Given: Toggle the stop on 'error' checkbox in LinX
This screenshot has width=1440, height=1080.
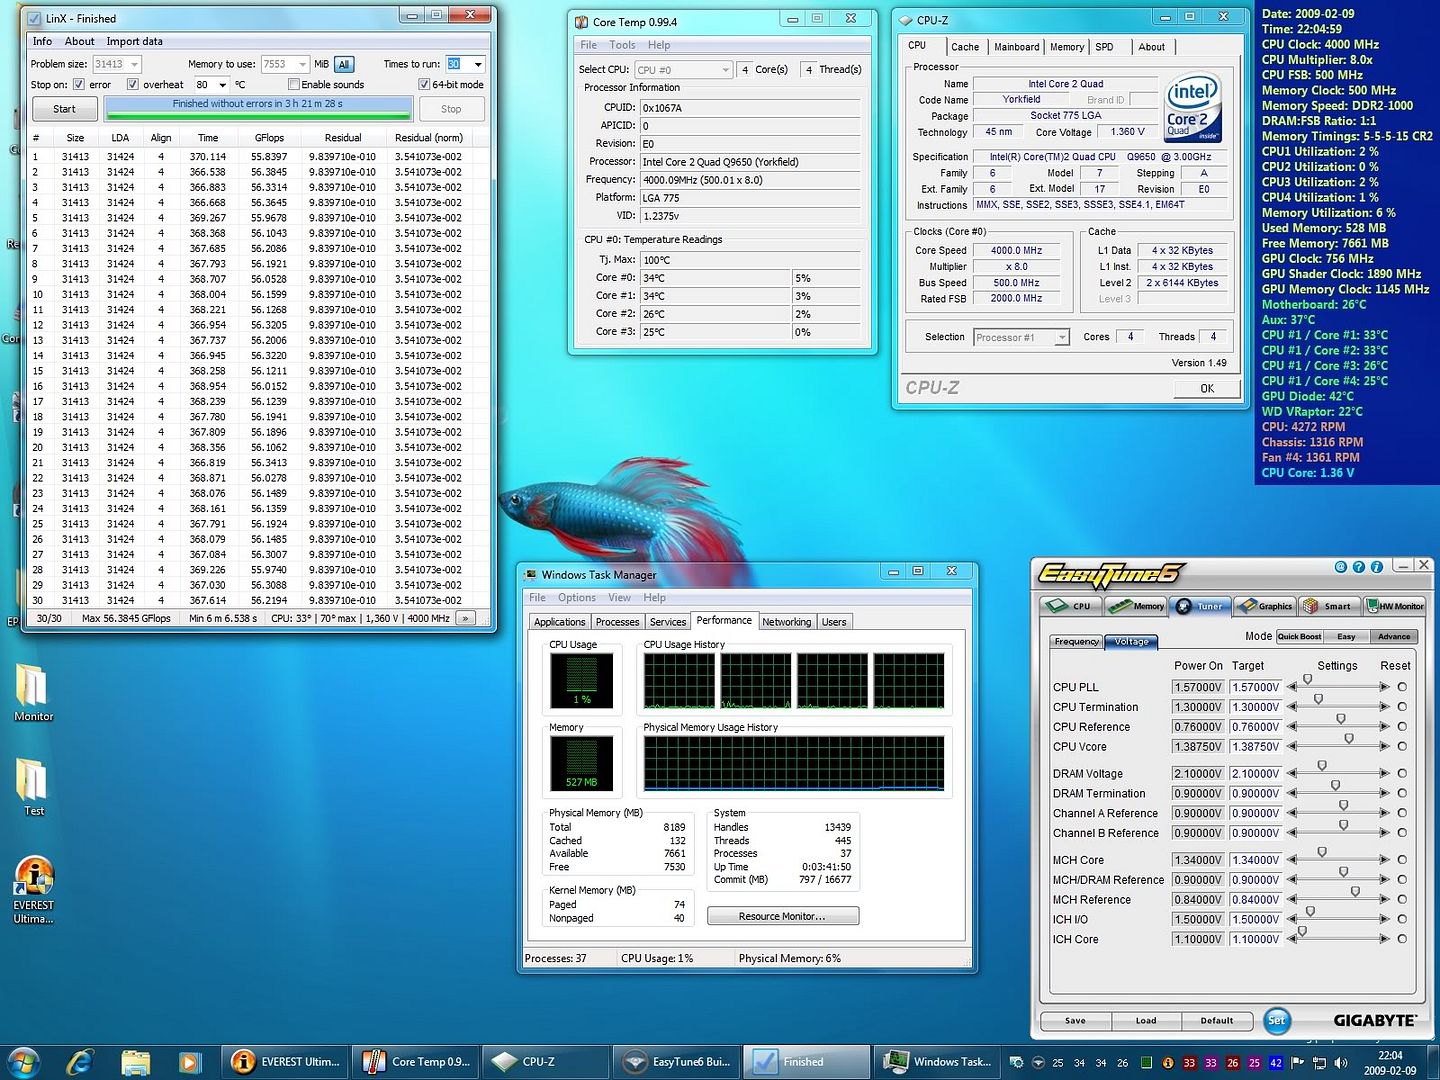Looking at the screenshot, I should click(x=79, y=84).
